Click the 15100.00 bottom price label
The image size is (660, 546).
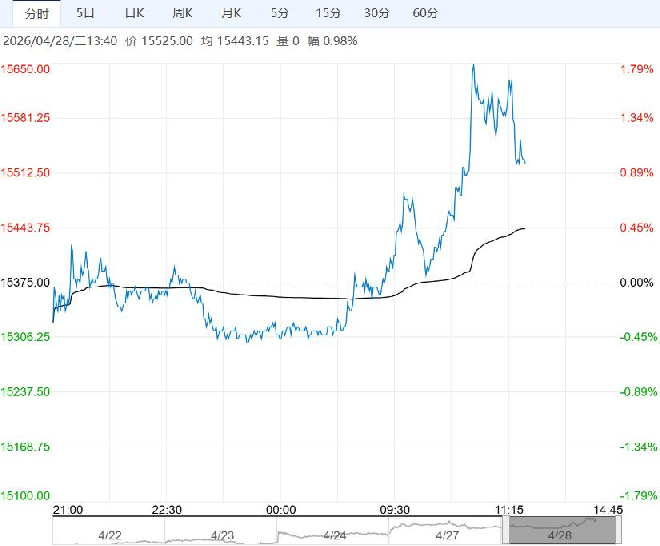coord(28,496)
